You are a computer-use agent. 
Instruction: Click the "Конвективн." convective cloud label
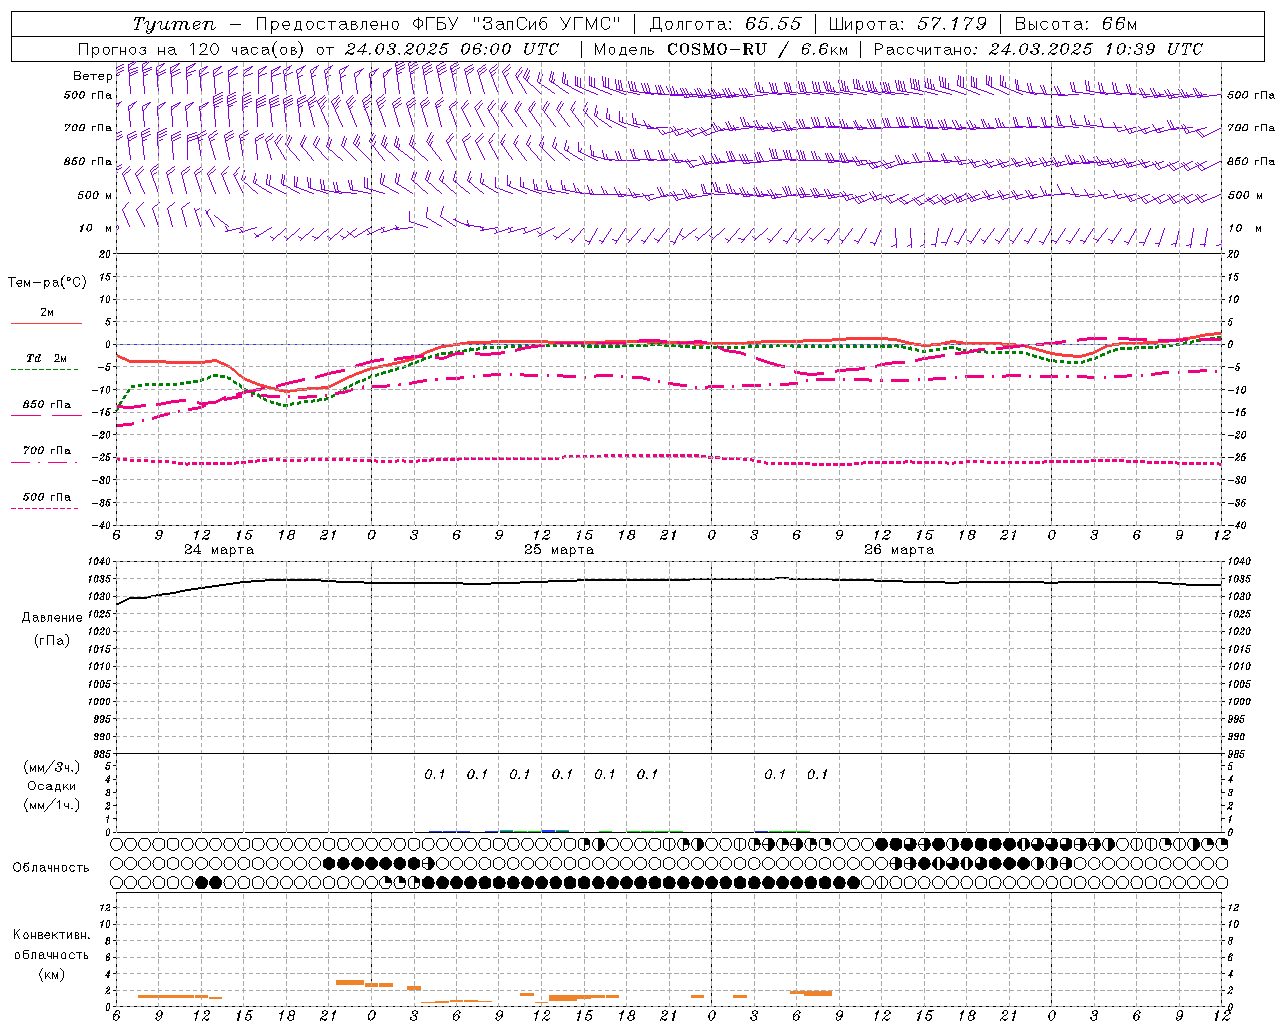52,935
